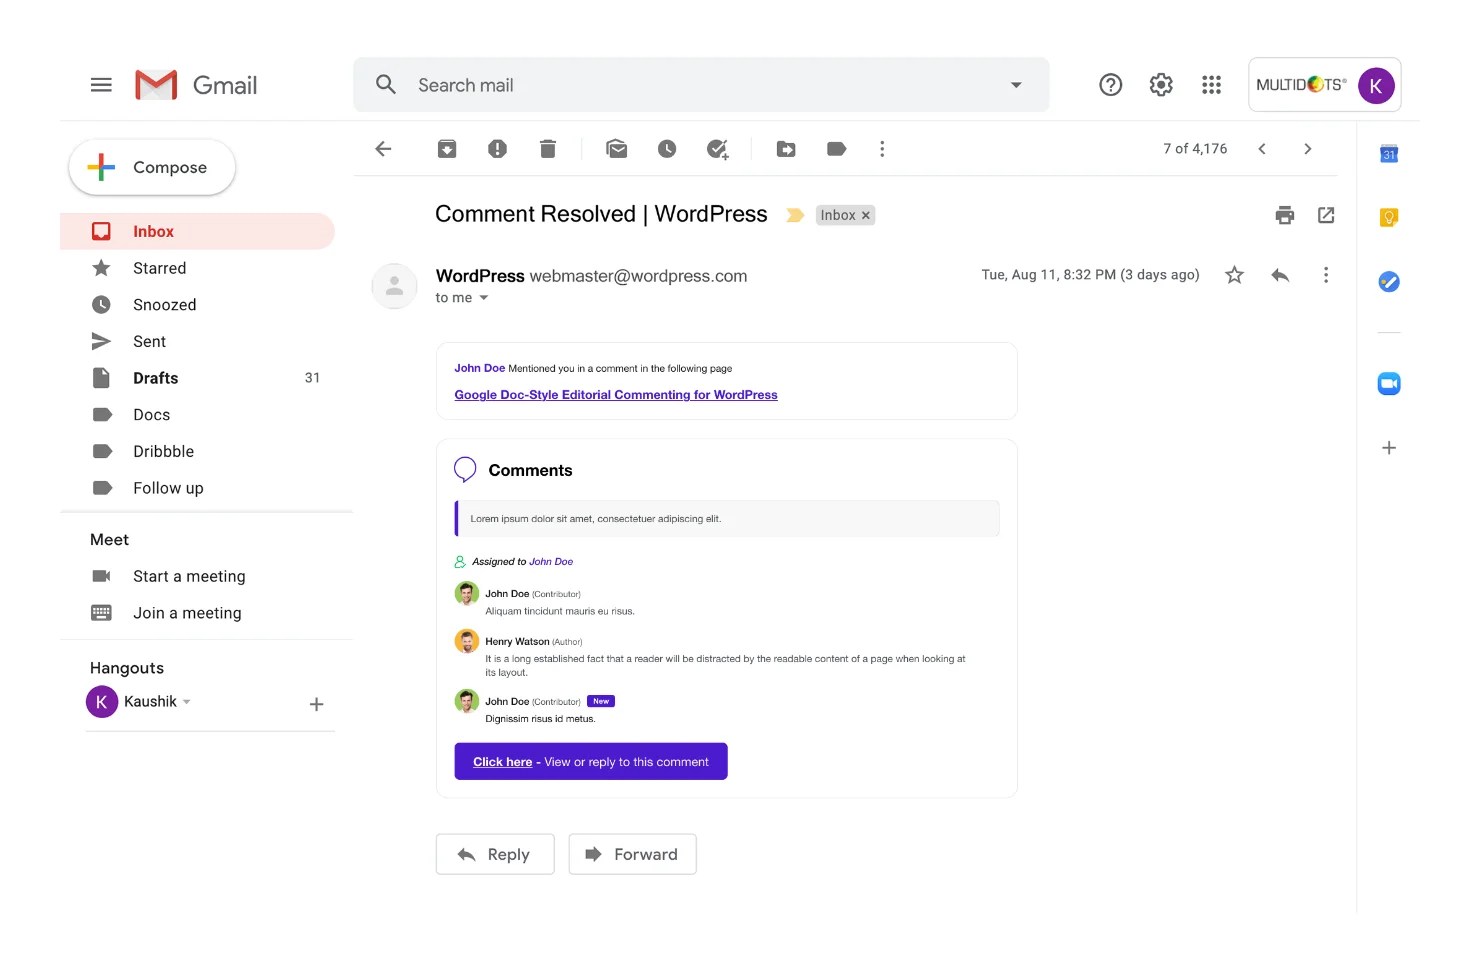Open email in new window
The image size is (1480, 960).
pos(1326,215)
